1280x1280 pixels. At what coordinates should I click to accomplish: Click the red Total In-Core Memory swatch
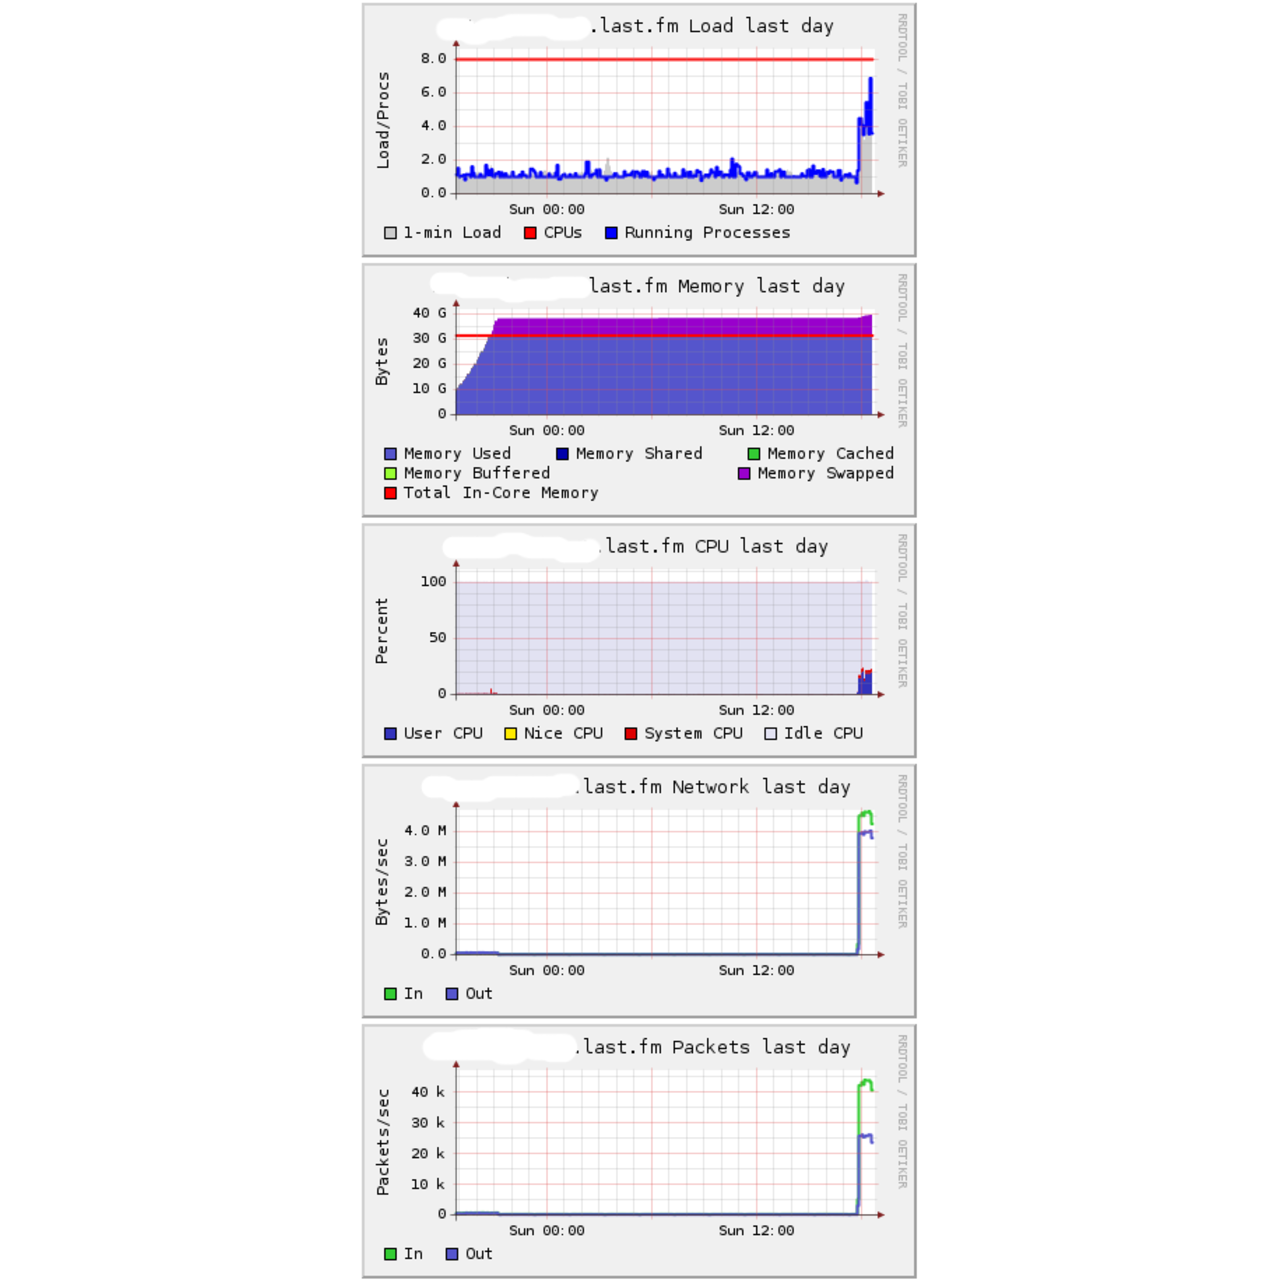(x=390, y=493)
